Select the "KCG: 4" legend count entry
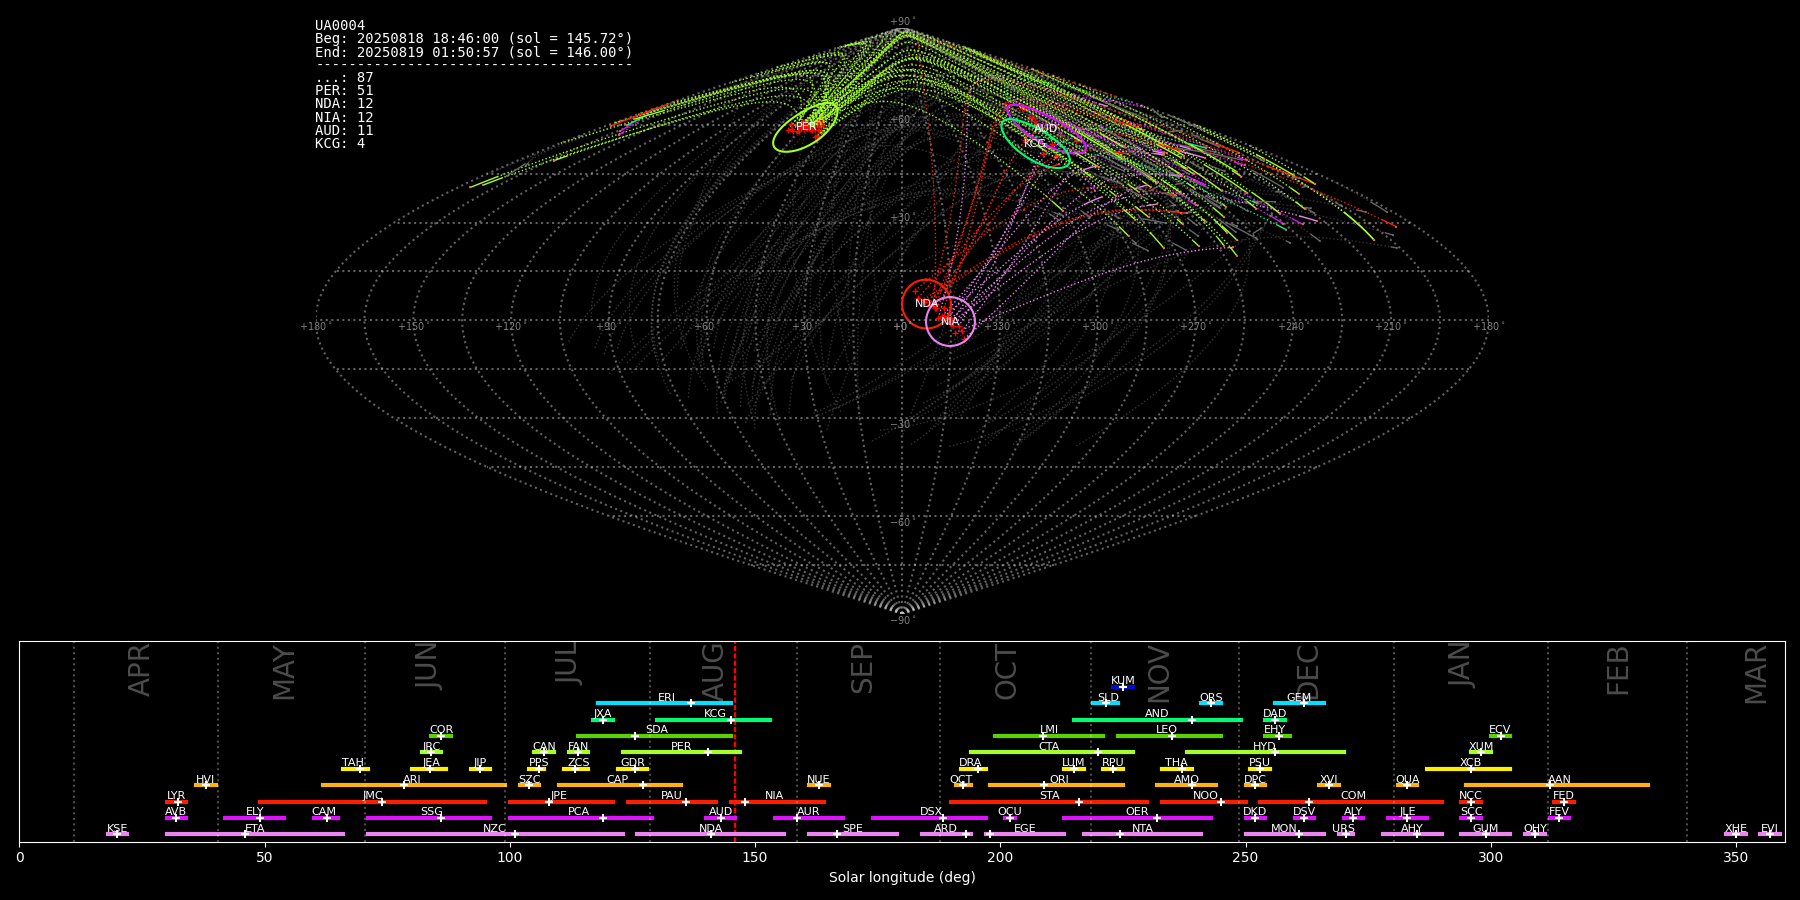This screenshot has height=900, width=1800. tap(340, 144)
